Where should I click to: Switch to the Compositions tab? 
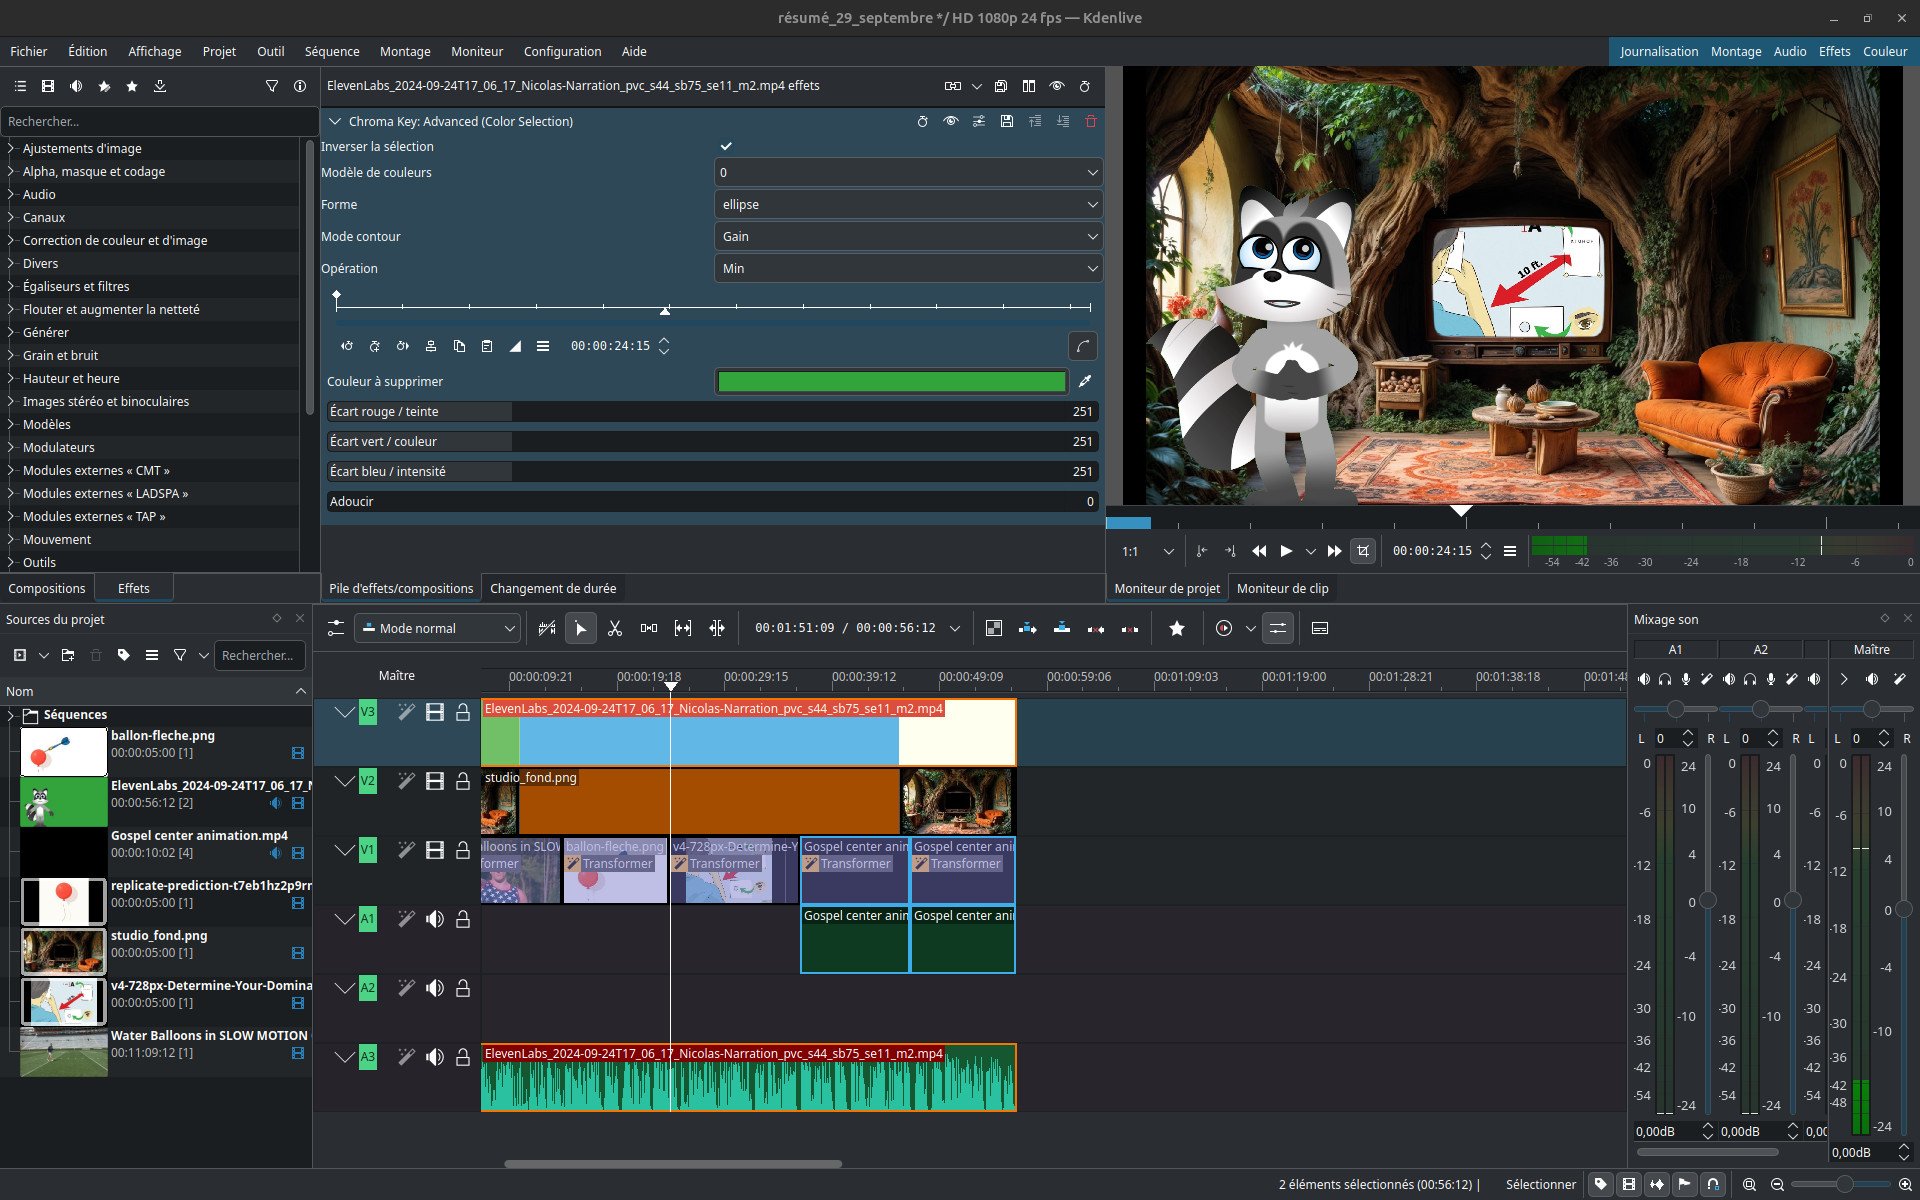(47, 588)
